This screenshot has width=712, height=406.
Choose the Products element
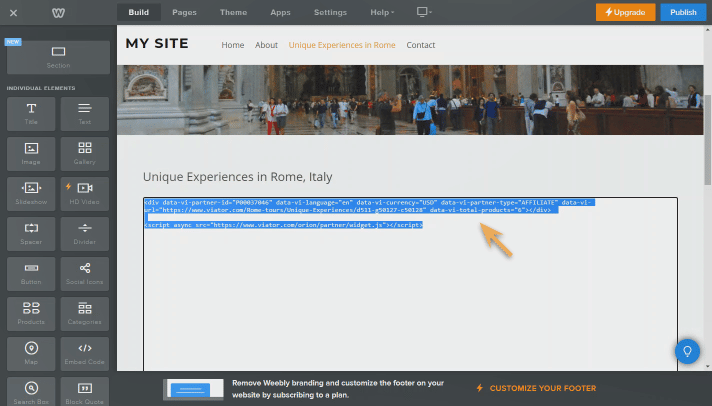(x=31, y=313)
